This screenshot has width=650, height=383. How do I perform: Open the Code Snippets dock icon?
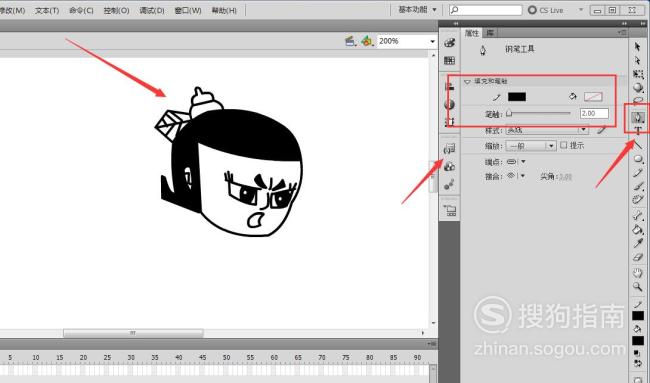[x=449, y=148]
